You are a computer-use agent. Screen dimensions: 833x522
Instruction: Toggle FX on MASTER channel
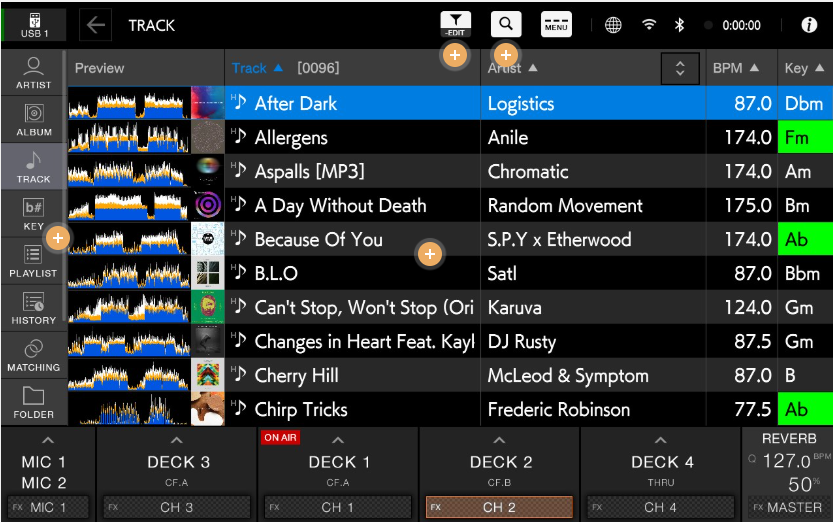787,507
